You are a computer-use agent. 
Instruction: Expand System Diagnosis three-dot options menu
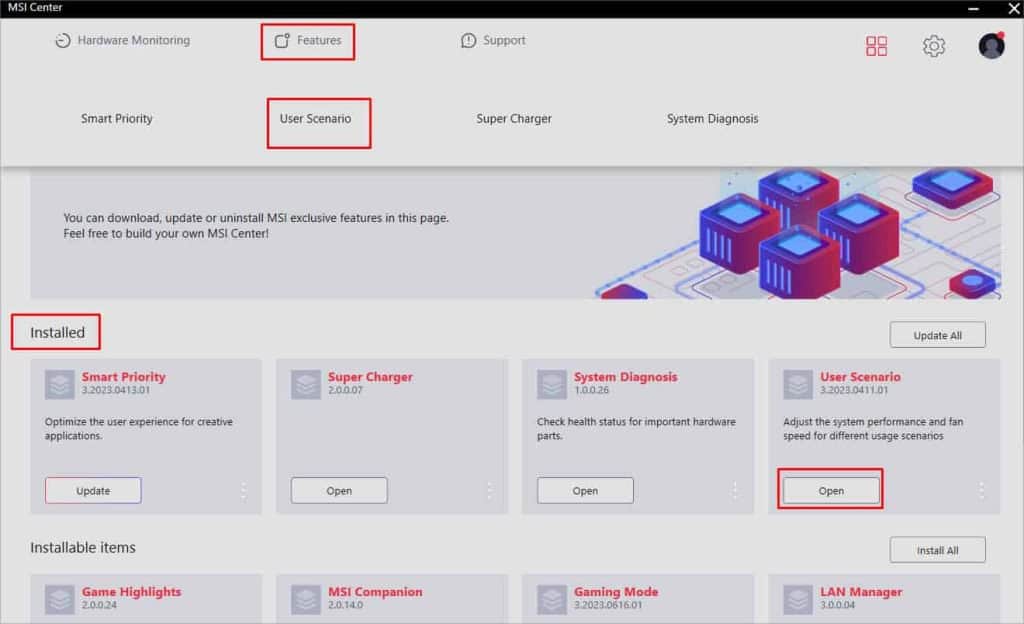click(x=735, y=491)
